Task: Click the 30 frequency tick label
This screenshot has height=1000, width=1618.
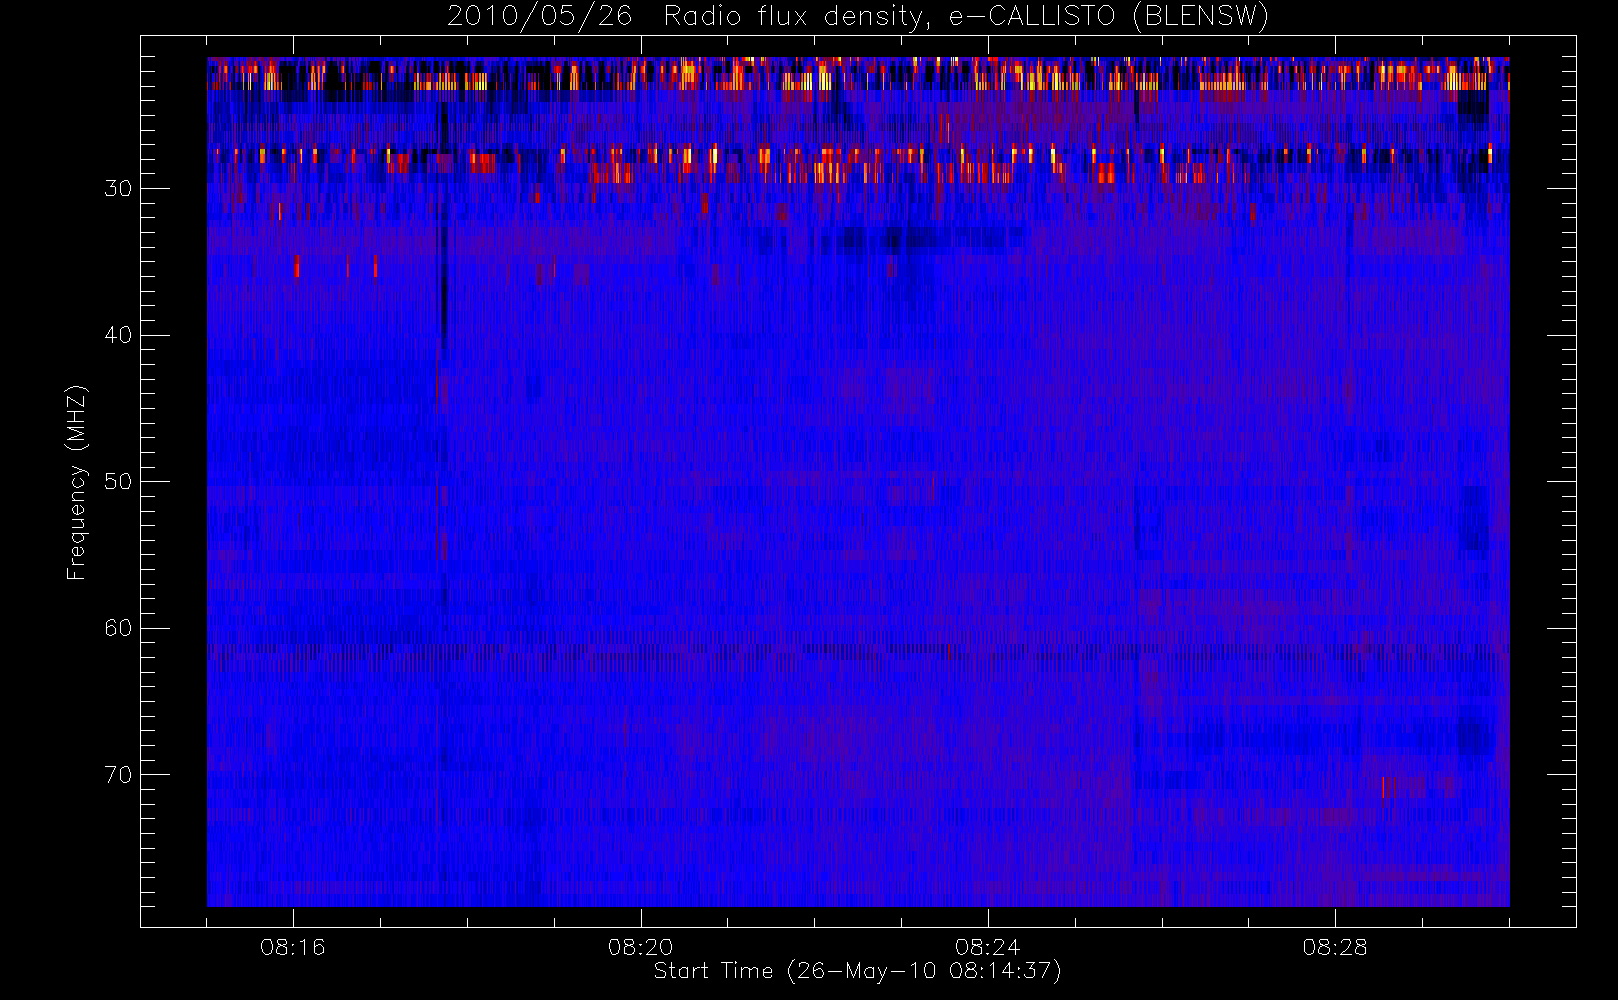Action: pyautogui.click(x=118, y=189)
